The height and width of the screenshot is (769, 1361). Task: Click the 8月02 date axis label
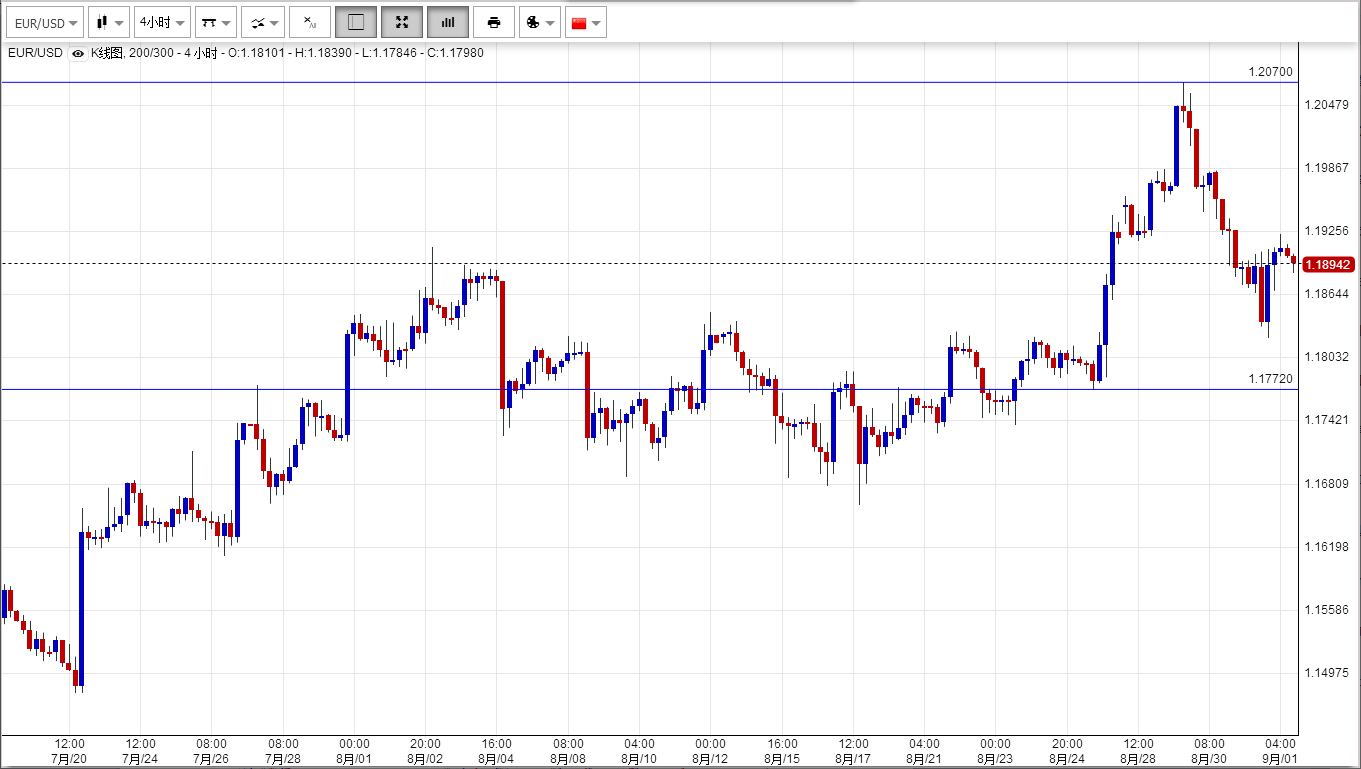426,759
